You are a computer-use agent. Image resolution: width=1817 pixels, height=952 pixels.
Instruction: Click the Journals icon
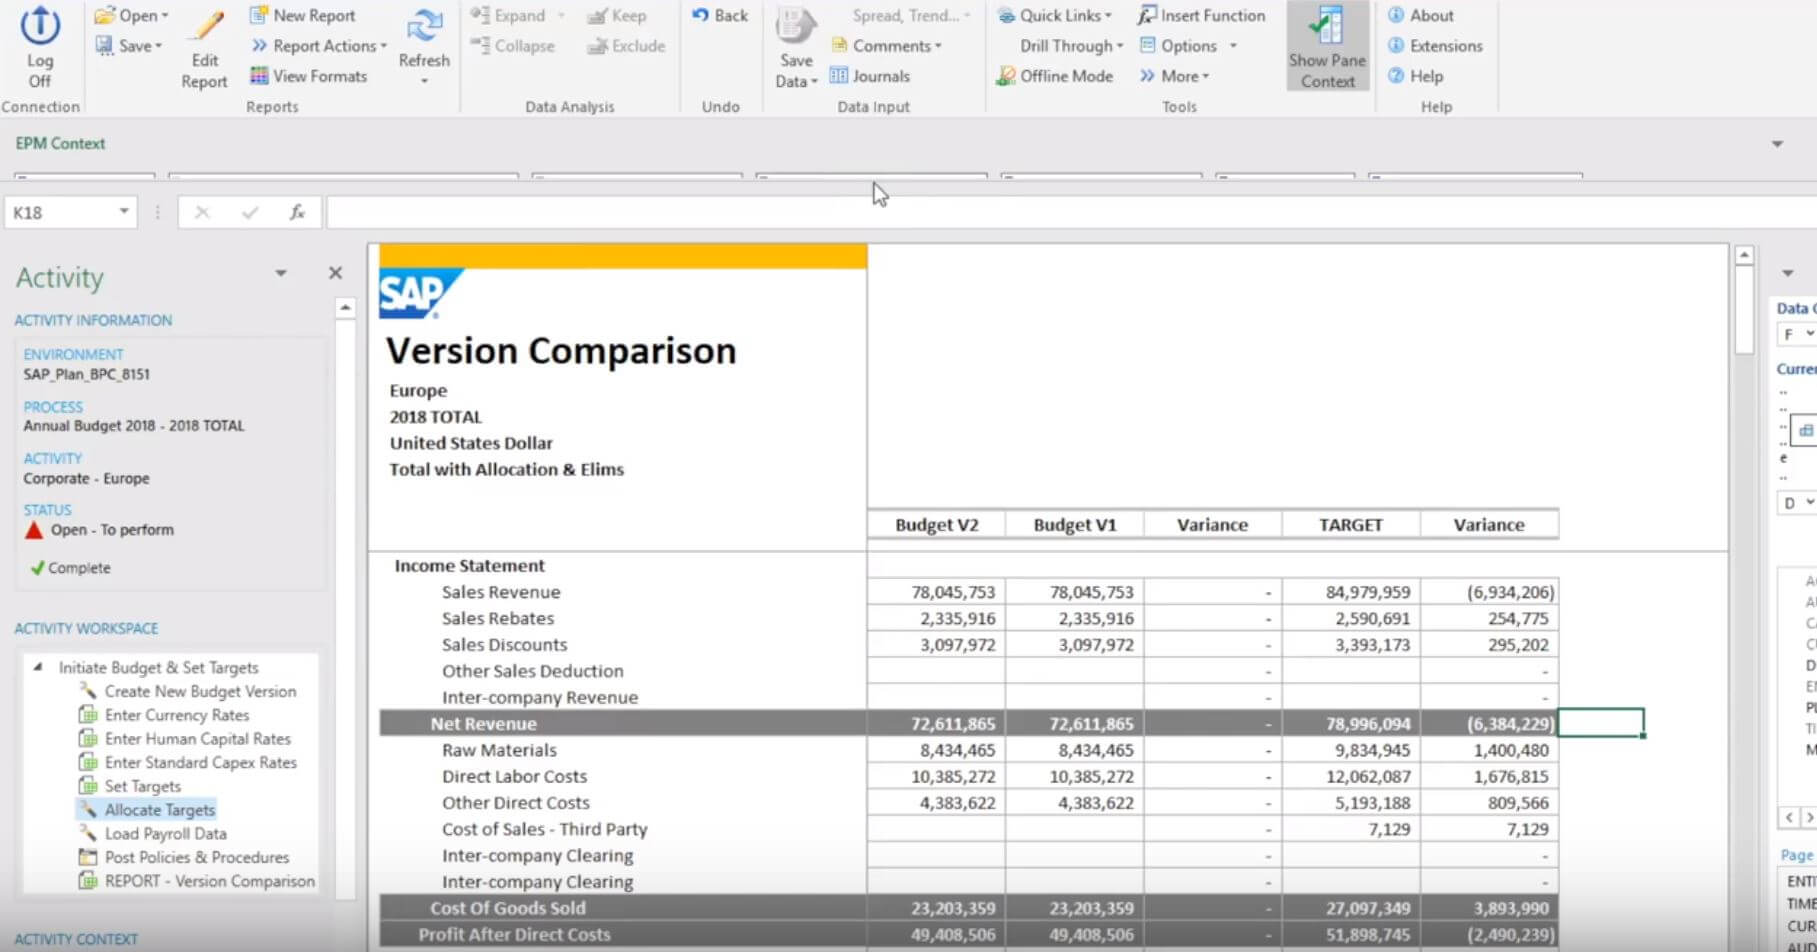(839, 76)
